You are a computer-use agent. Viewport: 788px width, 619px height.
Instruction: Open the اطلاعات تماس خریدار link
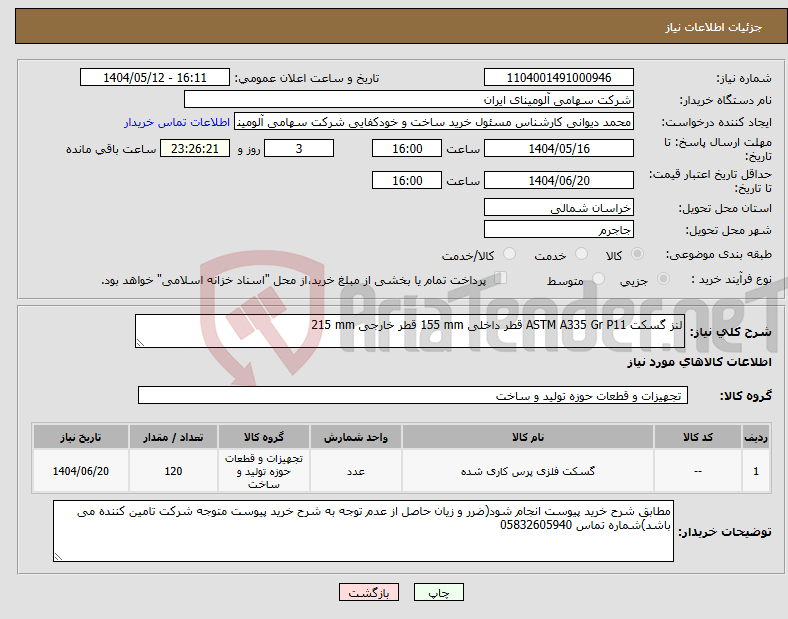pos(177,122)
